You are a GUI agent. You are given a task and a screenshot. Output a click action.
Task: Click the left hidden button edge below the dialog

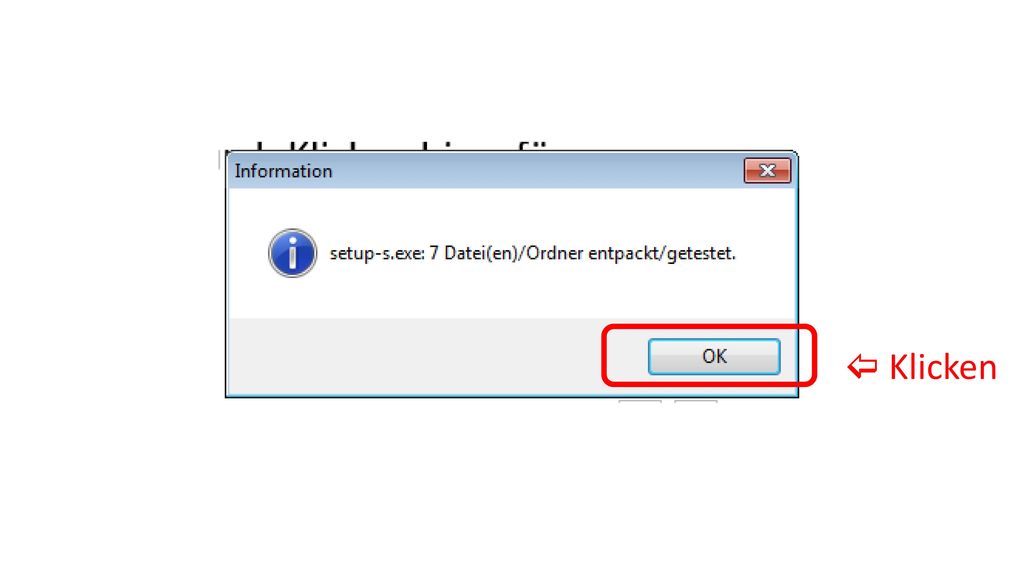640,401
